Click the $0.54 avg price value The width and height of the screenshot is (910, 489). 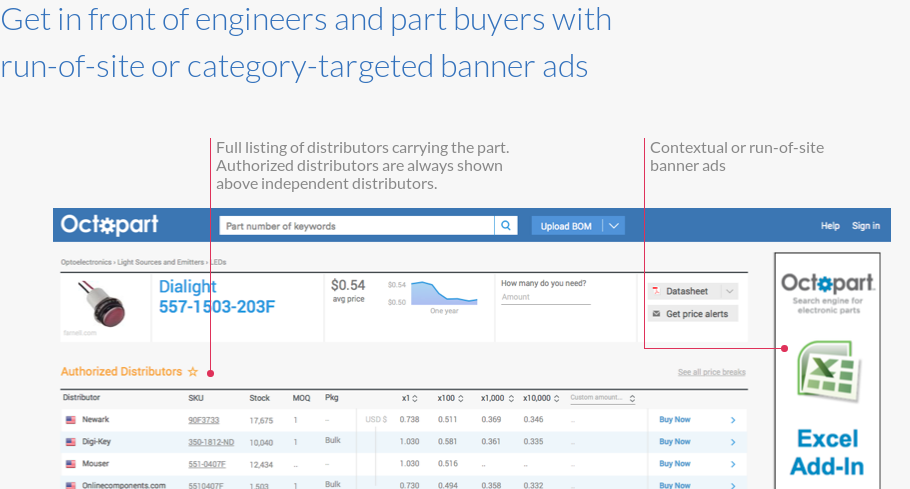(x=348, y=285)
